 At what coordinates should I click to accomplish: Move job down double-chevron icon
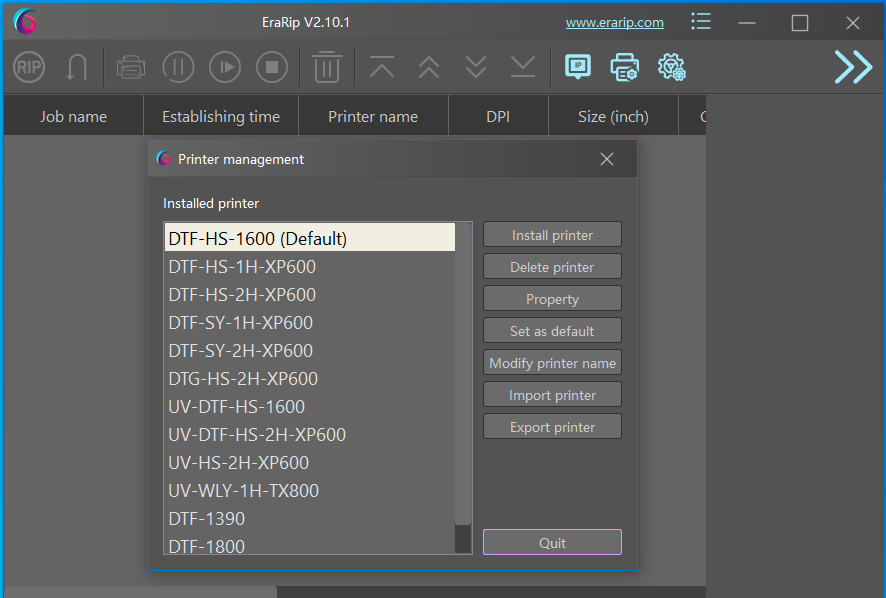pos(476,67)
